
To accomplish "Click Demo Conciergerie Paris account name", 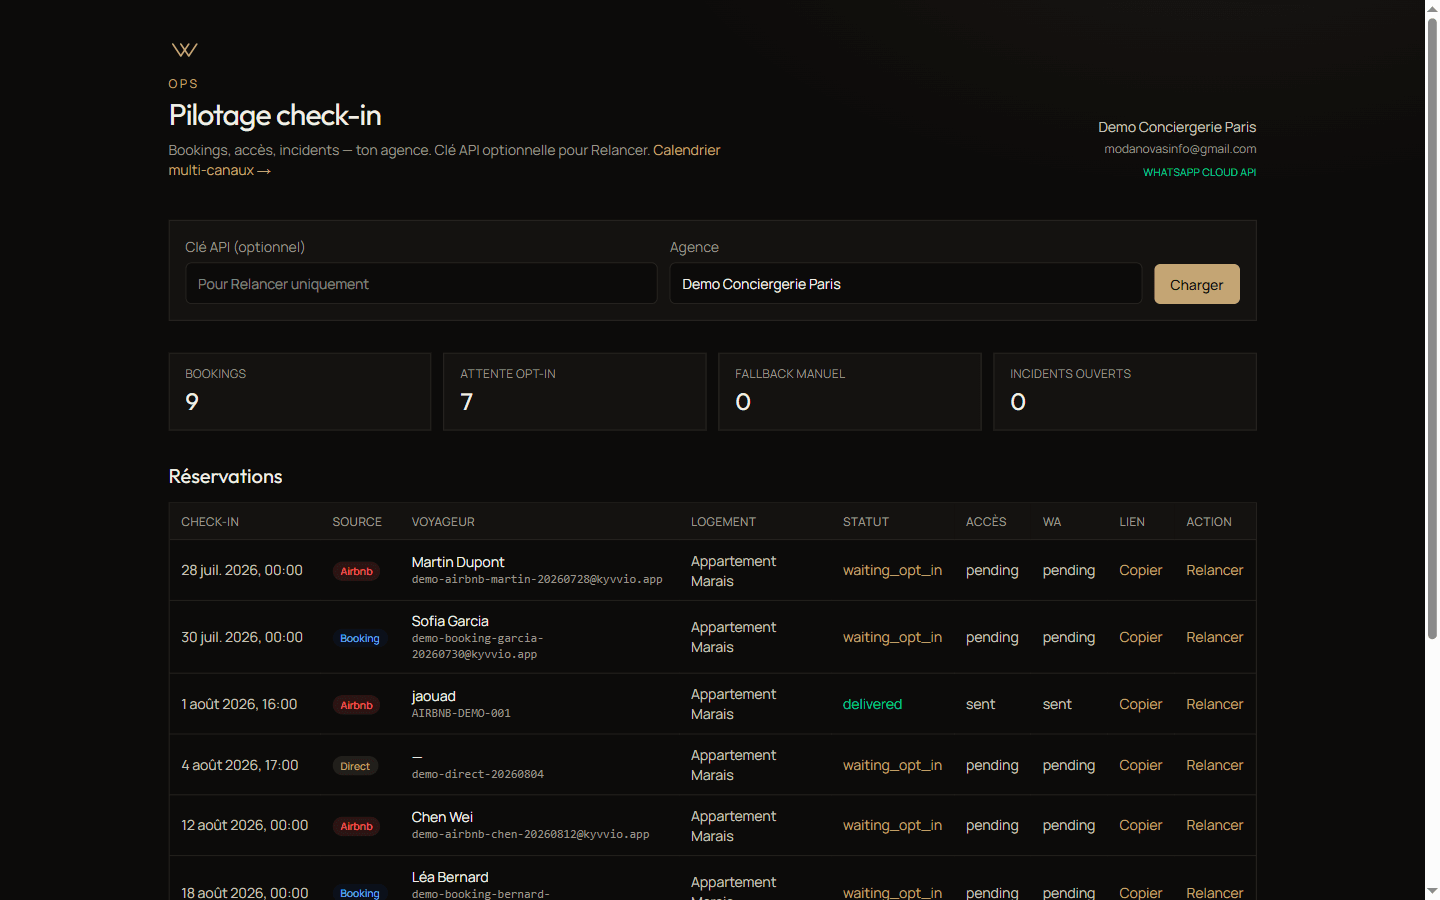I will click(1177, 127).
